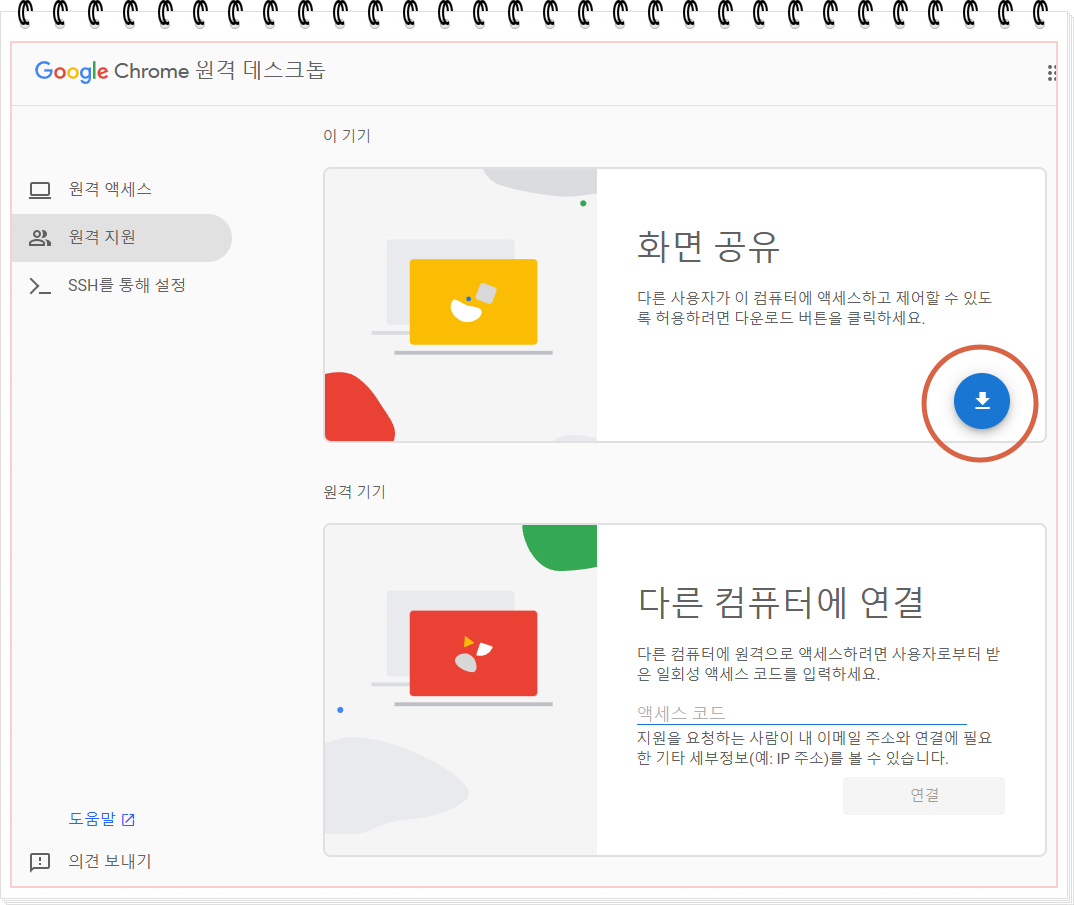Open the SSH를 통해 설정 sidebar item

click(x=122, y=286)
